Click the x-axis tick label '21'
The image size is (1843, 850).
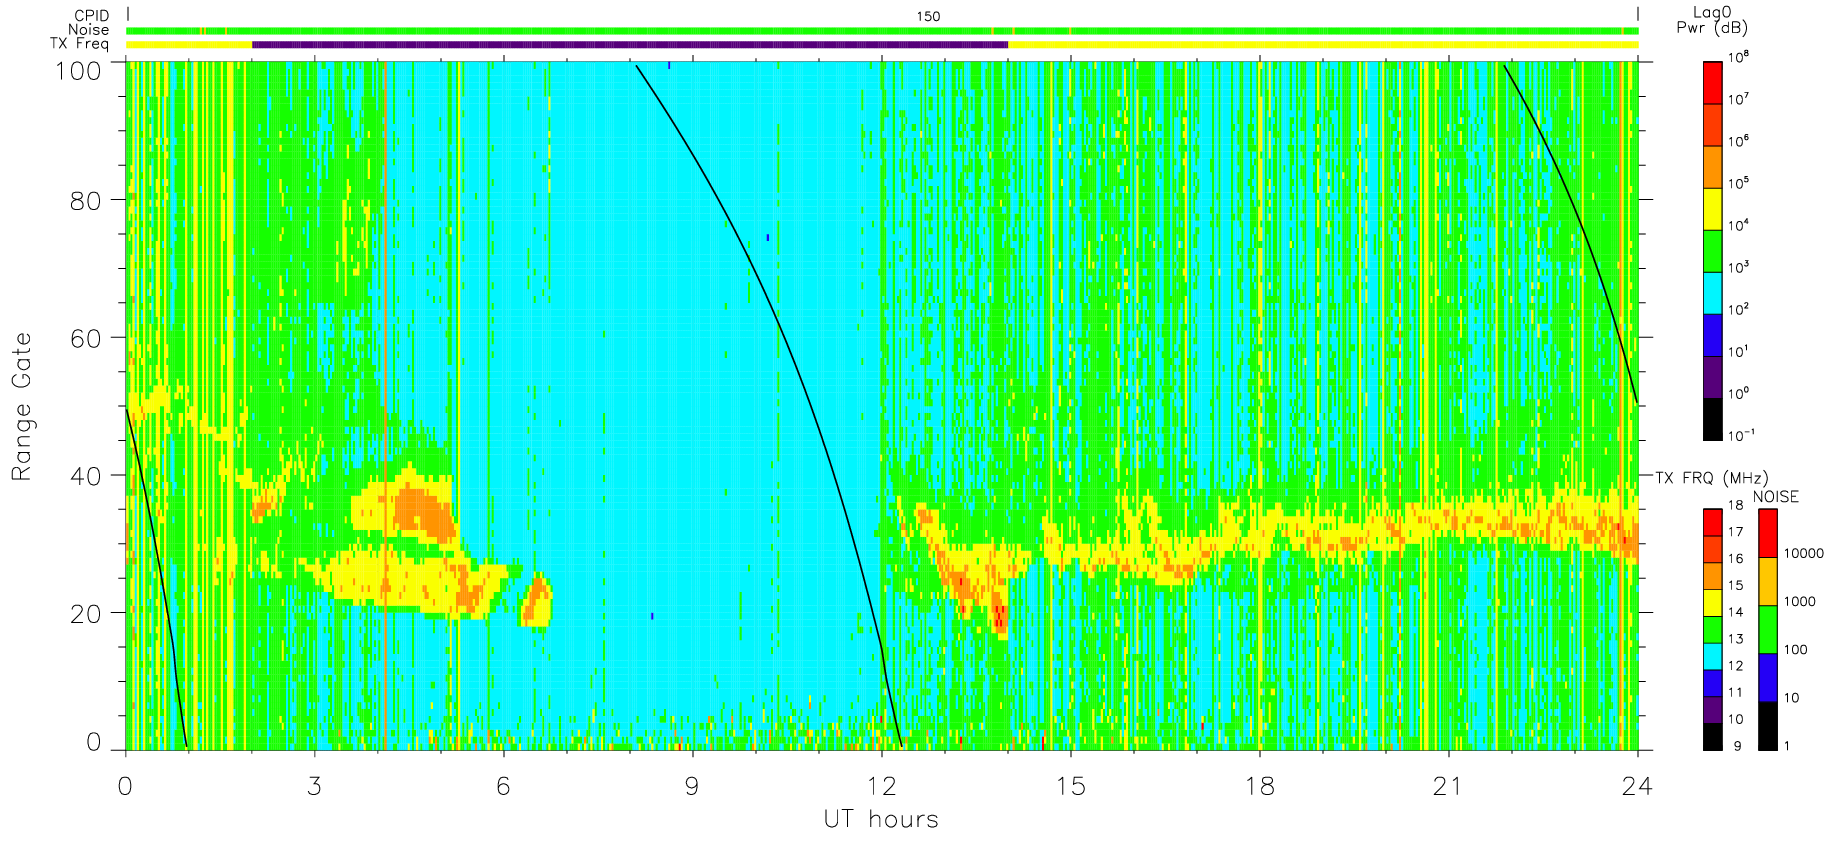(x=1448, y=787)
